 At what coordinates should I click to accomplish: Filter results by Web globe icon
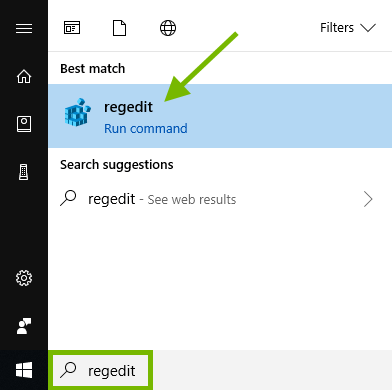click(x=168, y=28)
